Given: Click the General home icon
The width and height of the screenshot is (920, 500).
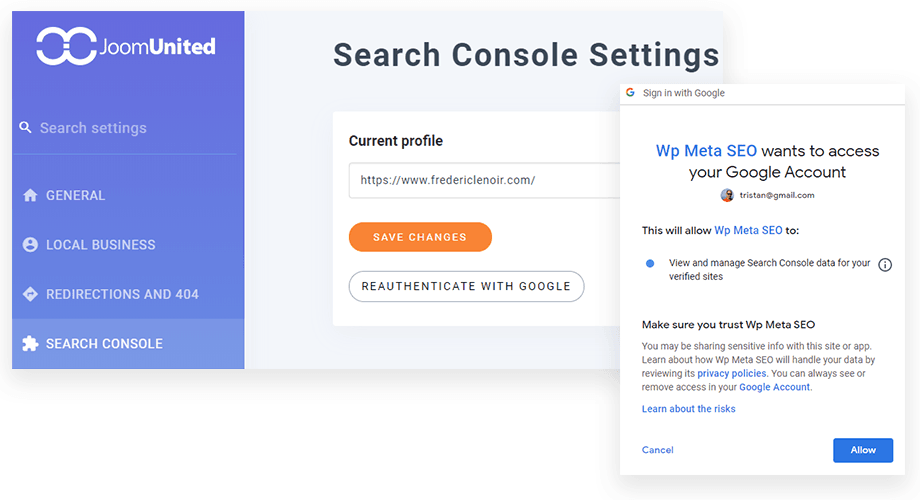Looking at the screenshot, I should [30, 195].
